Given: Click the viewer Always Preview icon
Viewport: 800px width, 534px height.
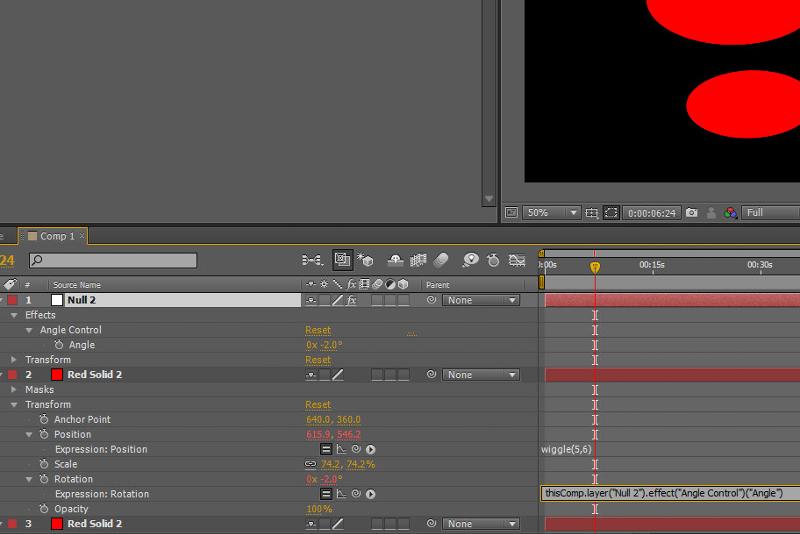Looking at the screenshot, I should [511, 213].
